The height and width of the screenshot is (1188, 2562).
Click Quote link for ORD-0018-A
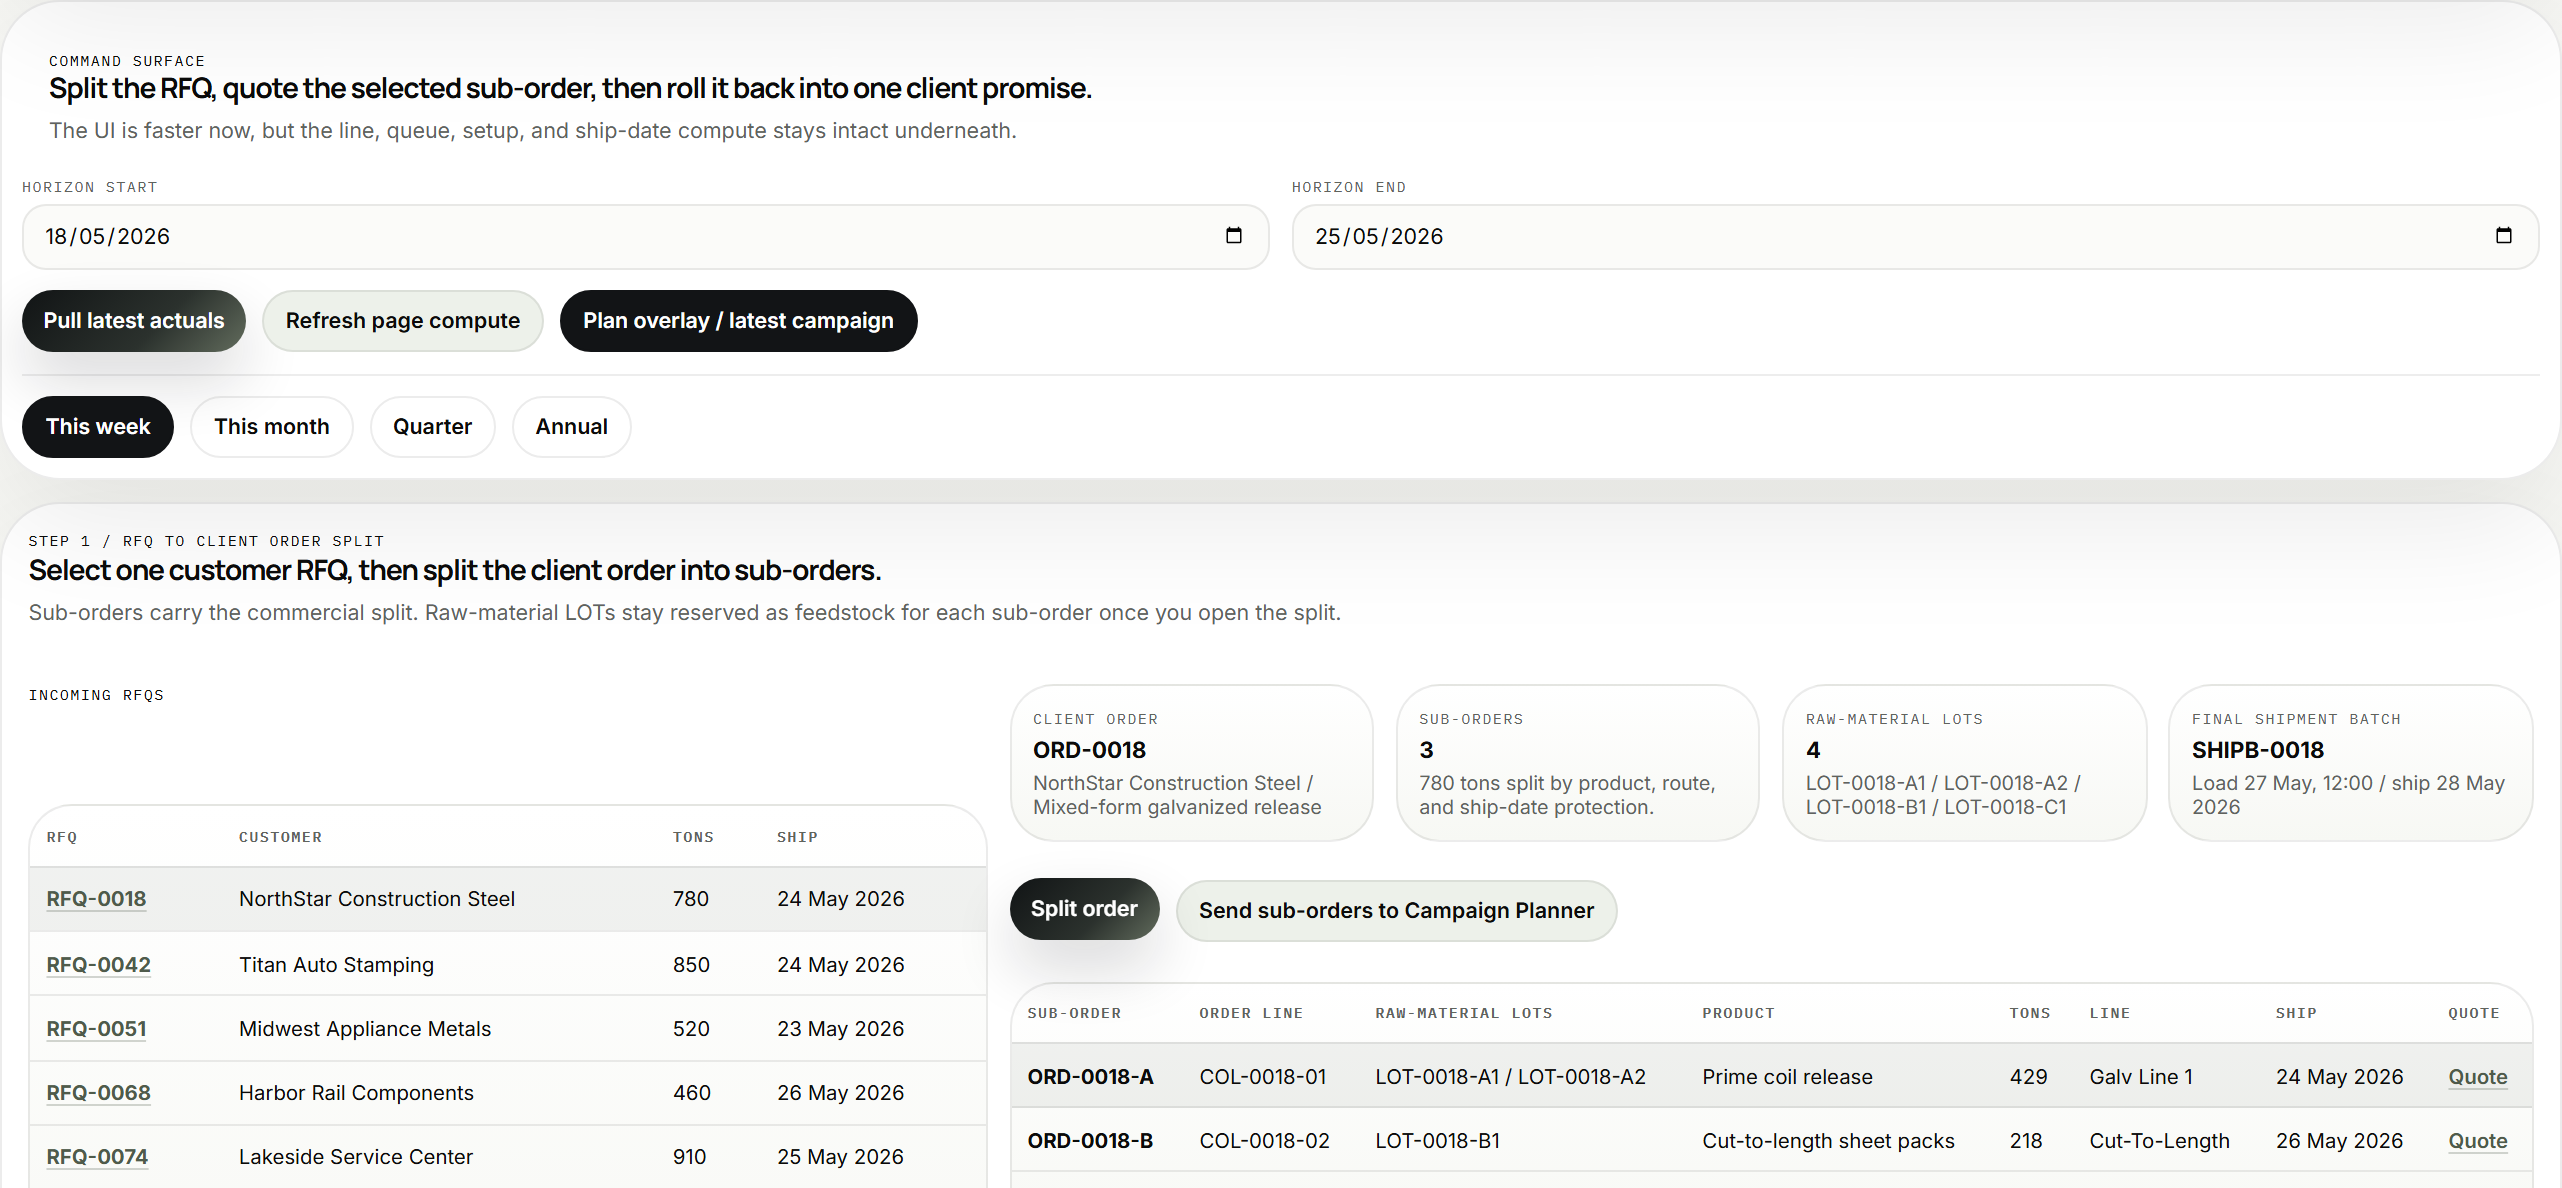coord(2477,1077)
